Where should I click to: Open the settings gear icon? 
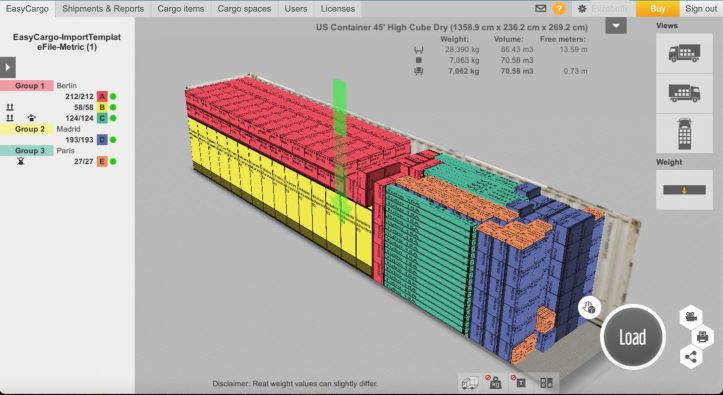click(x=582, y=9)
